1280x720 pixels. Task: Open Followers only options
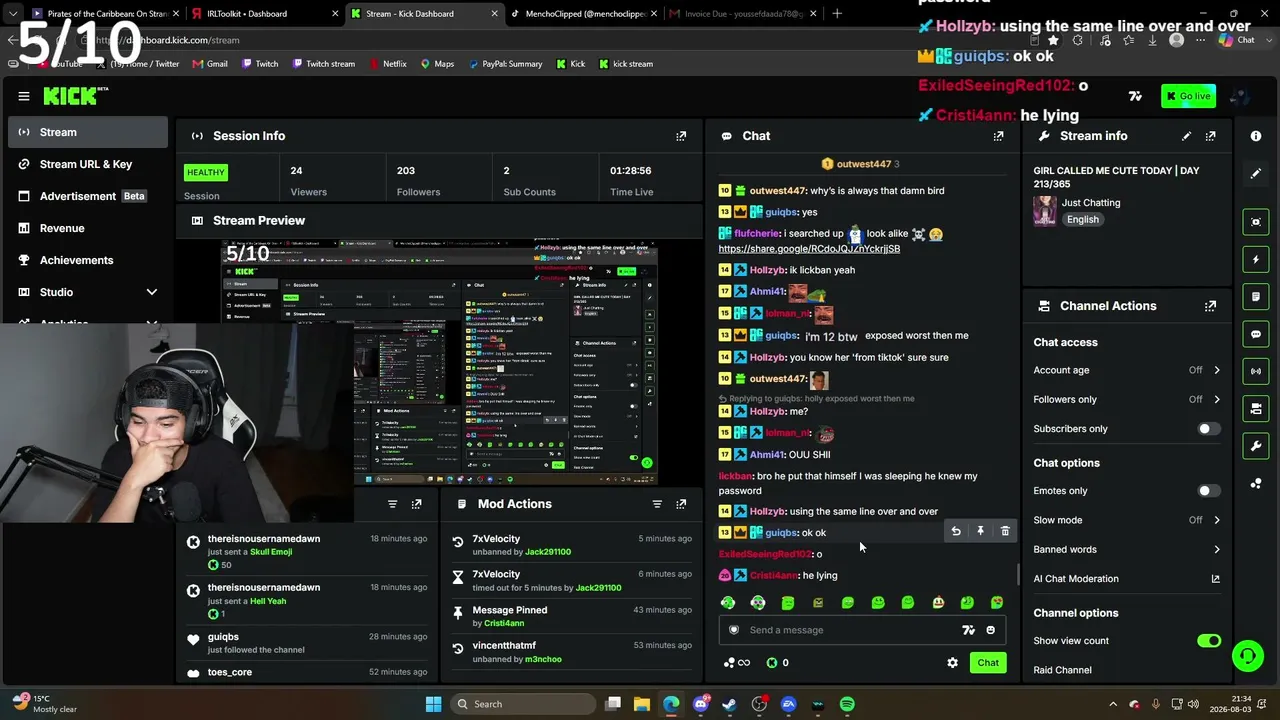pyautogui.click(x=1127, y=399)
